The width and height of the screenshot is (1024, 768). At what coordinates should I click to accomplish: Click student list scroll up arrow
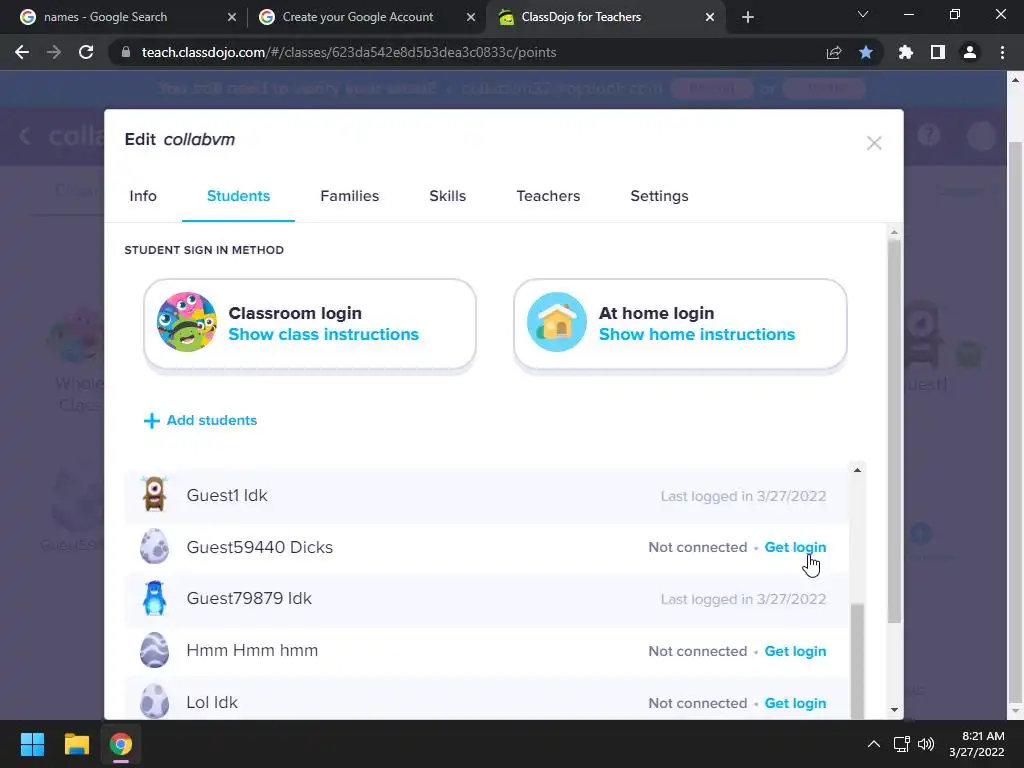[857, 470]
